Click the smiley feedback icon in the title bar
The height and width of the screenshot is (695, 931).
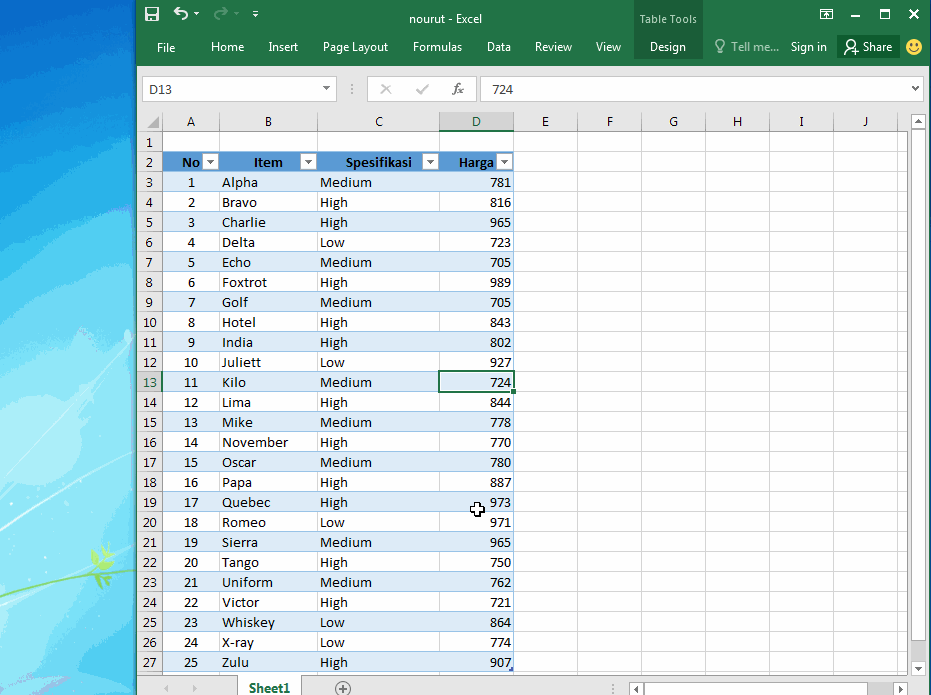tap(913, 46)
